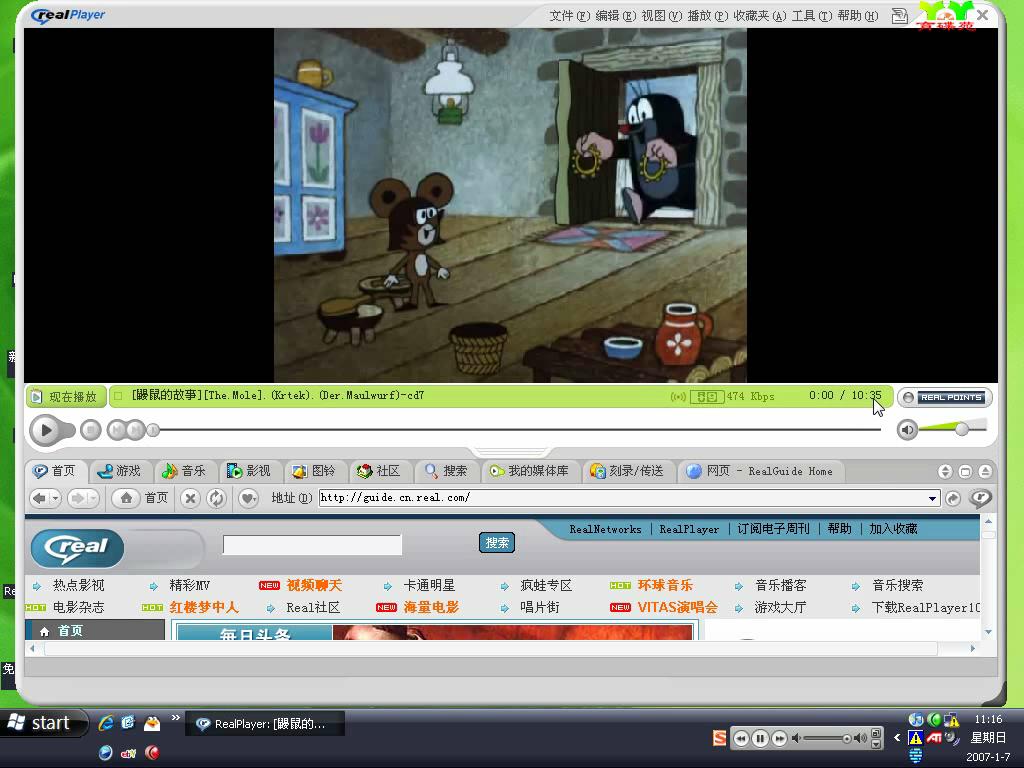The width and height of the screenshot is (1024, 768).
Task: Open the VITAS演唱会 link
Action: tap(677, 607)
